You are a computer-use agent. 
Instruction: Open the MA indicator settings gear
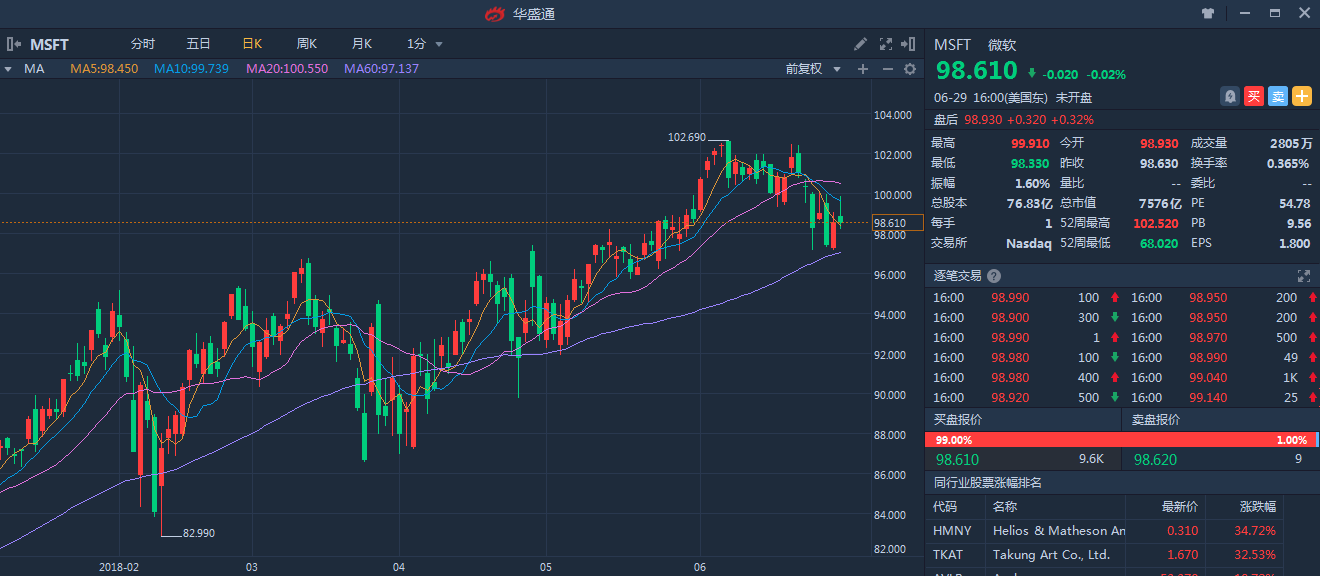point(909,69)
